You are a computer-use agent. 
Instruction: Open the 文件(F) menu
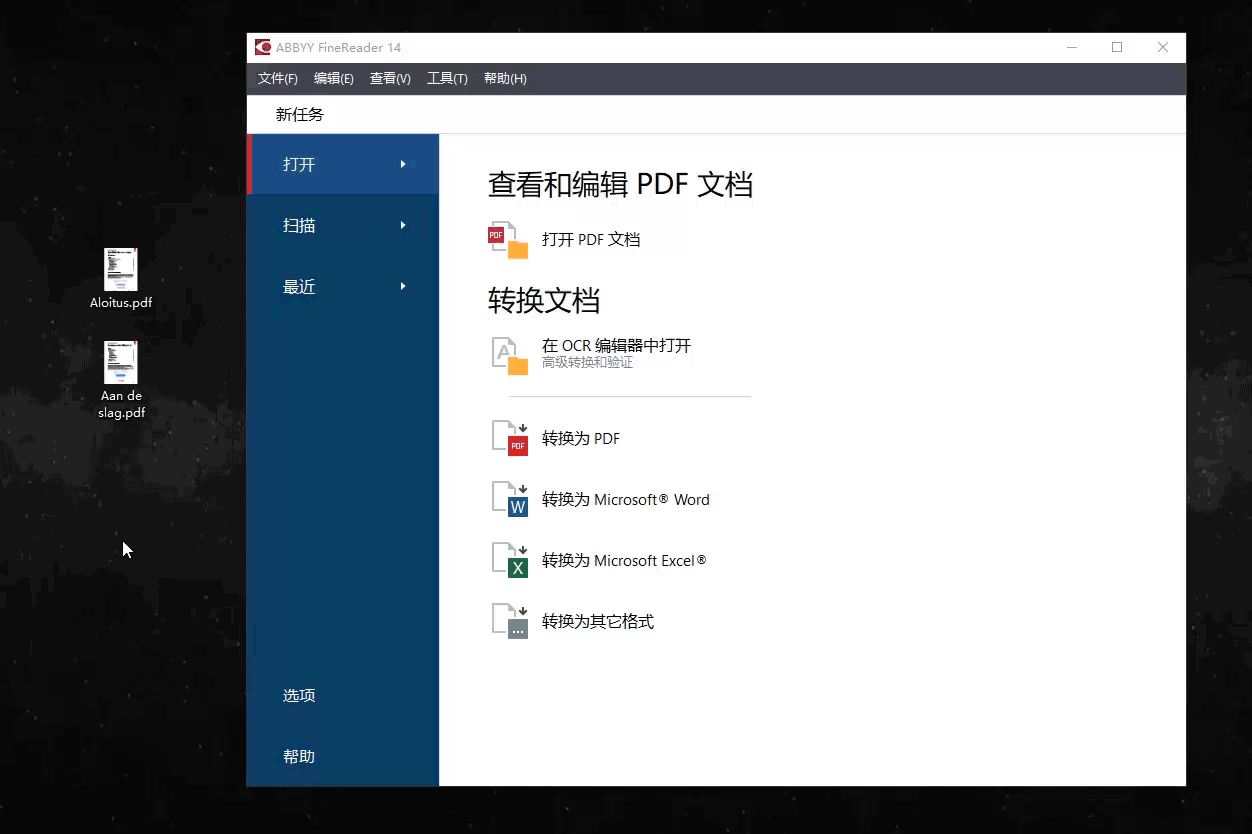278,79
